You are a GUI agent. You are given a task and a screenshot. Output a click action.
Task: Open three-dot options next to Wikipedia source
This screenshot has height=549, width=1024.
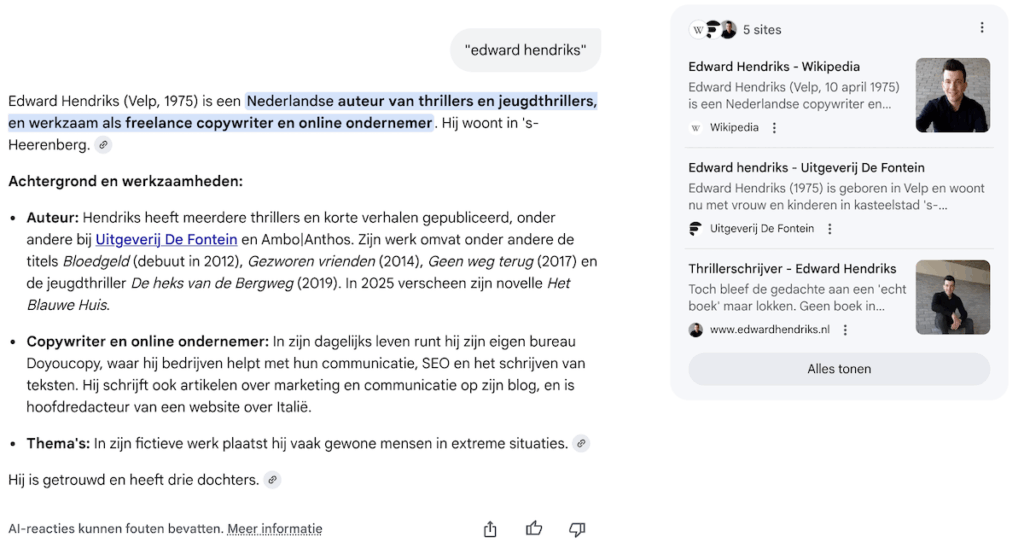tap(774, 128)
